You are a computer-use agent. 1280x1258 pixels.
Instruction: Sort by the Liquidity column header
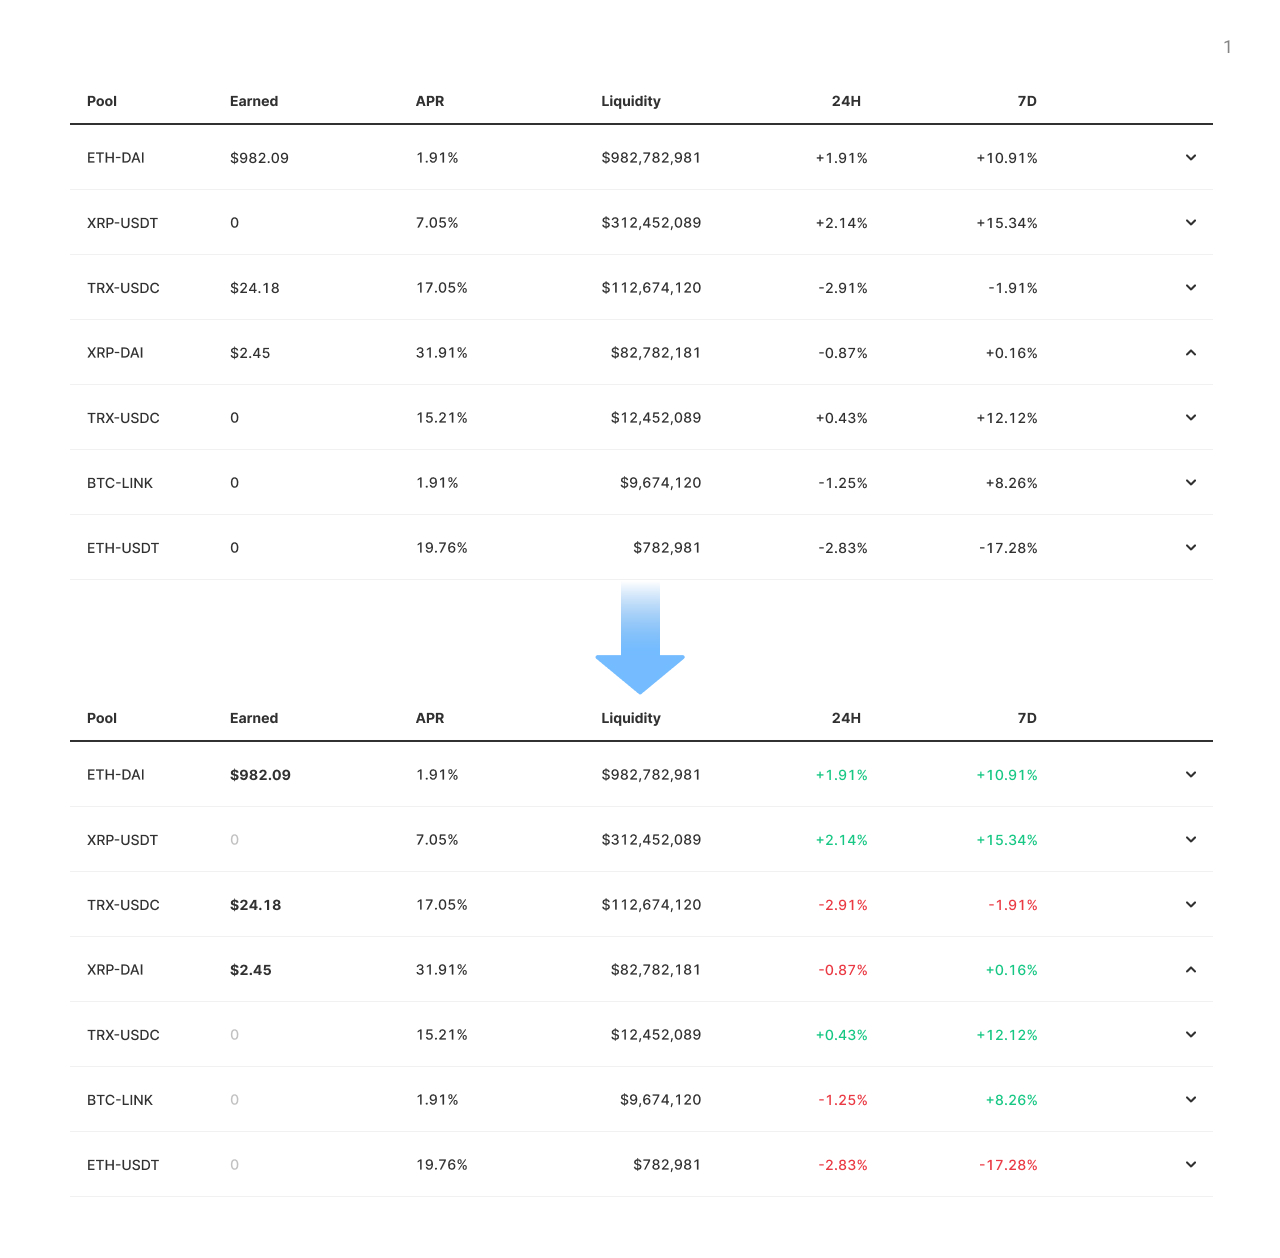pyautogui.click(x=630, y=101)
